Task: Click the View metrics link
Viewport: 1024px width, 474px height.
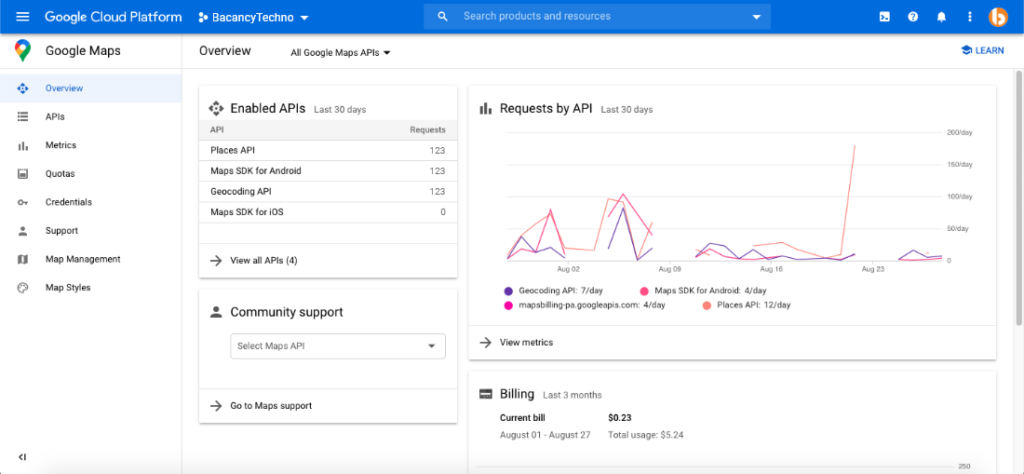Action: pos(526,342)
